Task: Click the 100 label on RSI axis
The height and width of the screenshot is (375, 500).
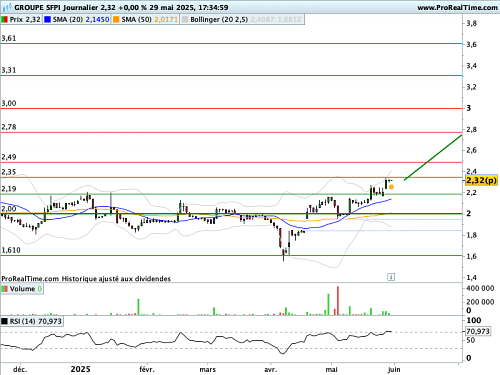Action: point(474,320)
